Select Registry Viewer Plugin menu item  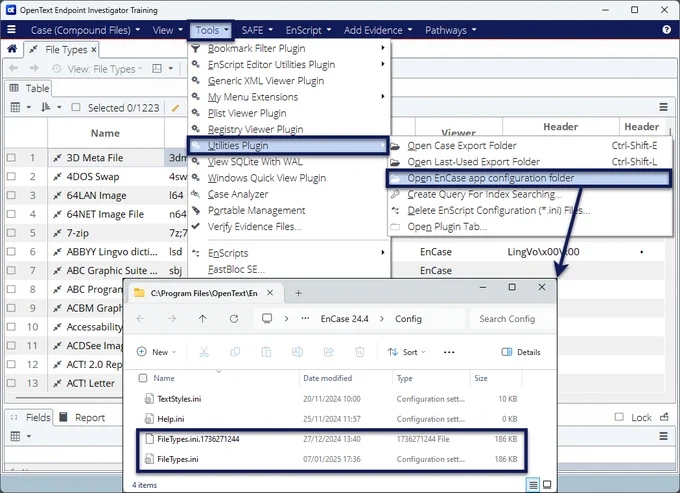click(x=289, y=129)
